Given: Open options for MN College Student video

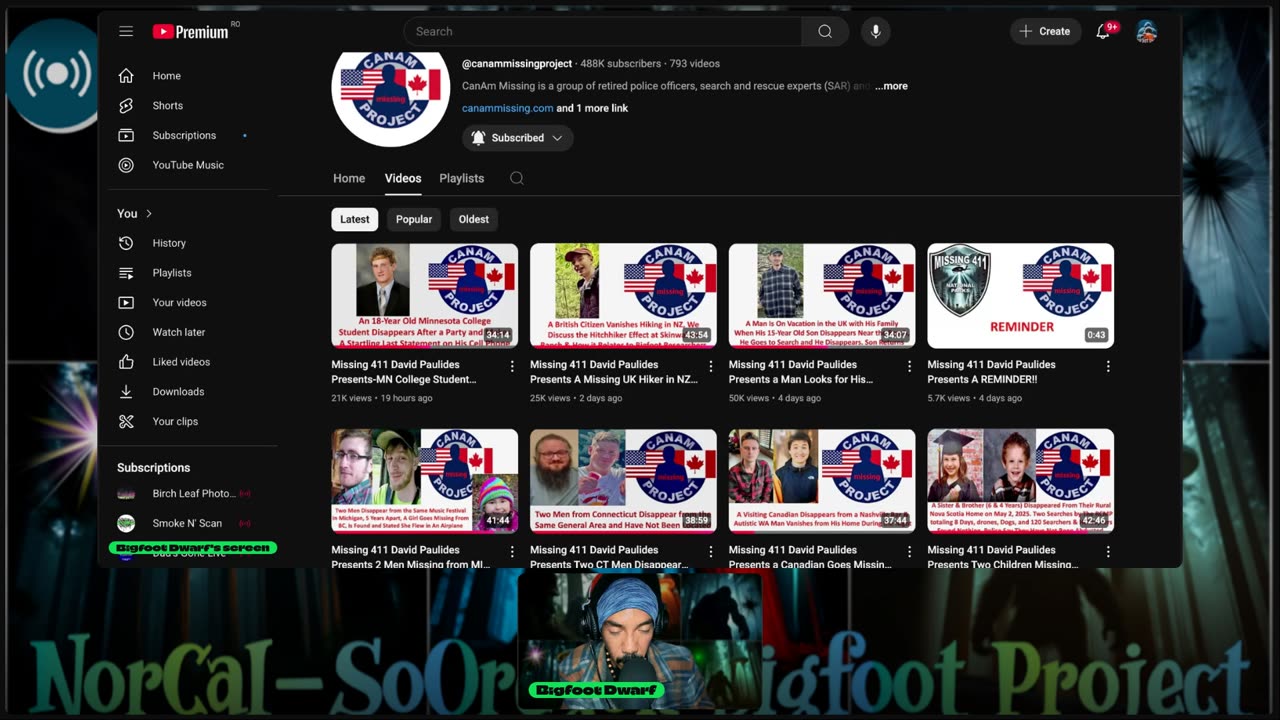Looking at the screenshot, I should pyautogui.click(x=512, y=367).
